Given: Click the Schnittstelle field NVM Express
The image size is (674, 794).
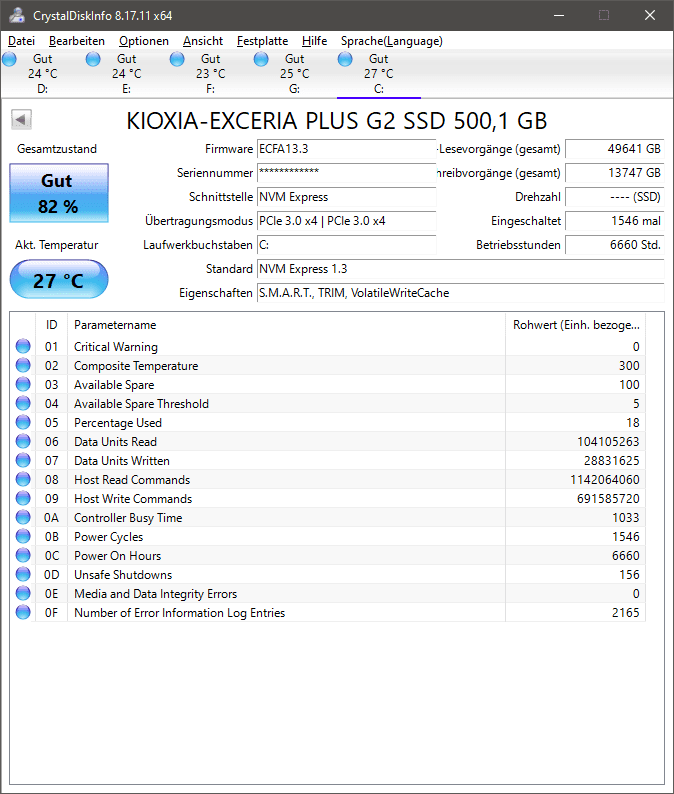Looking at the screenshot, I should click(x=346, y=197).
